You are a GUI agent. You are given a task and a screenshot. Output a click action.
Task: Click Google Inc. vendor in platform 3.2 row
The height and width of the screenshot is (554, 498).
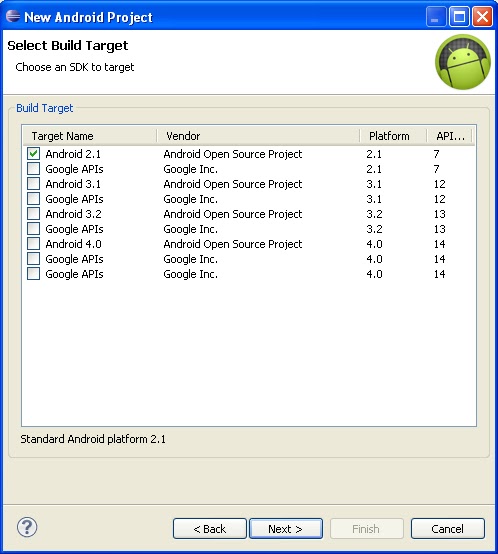point(190,229)
